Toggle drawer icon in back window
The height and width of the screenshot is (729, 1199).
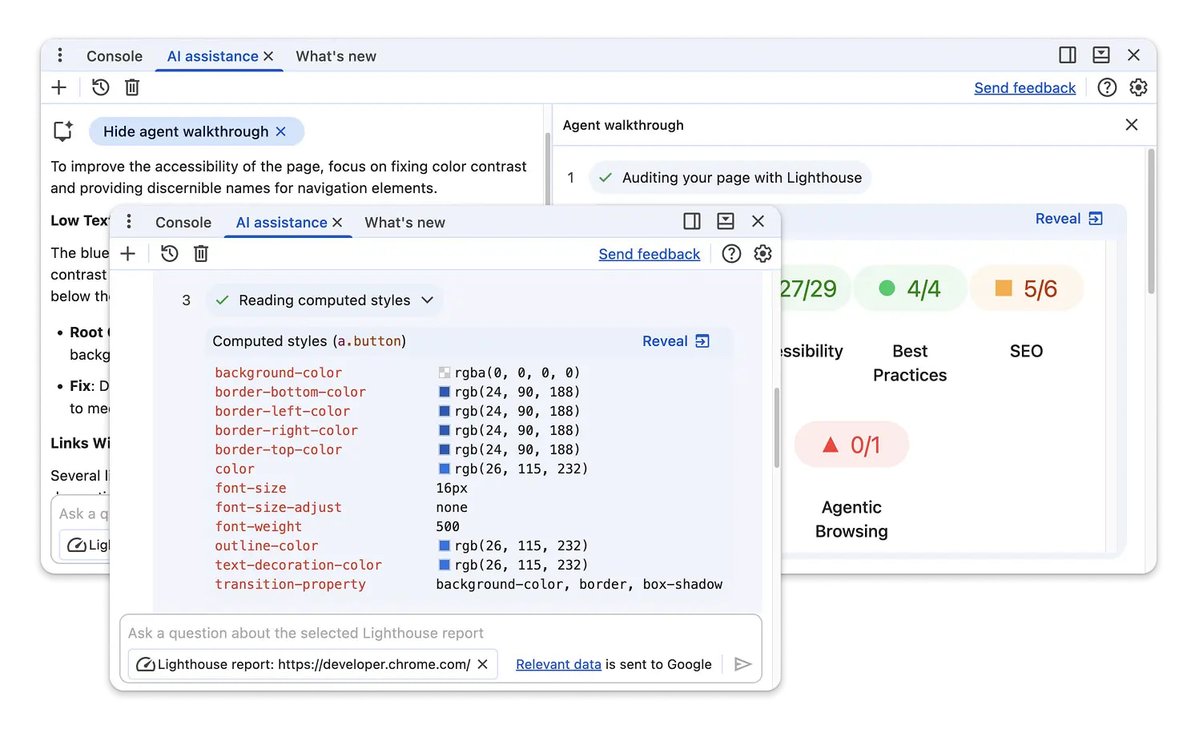pyautogui.click(x=1101, y=55)
